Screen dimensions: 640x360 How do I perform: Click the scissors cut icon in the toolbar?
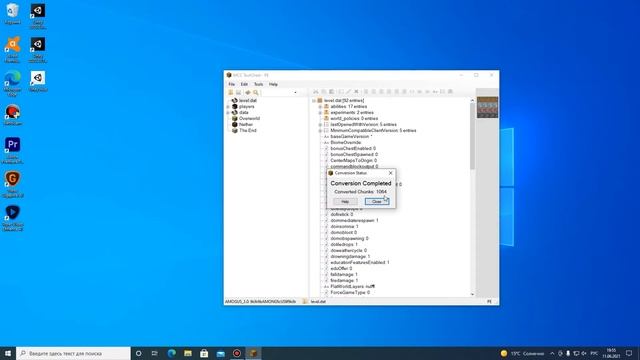coord(316,92)
